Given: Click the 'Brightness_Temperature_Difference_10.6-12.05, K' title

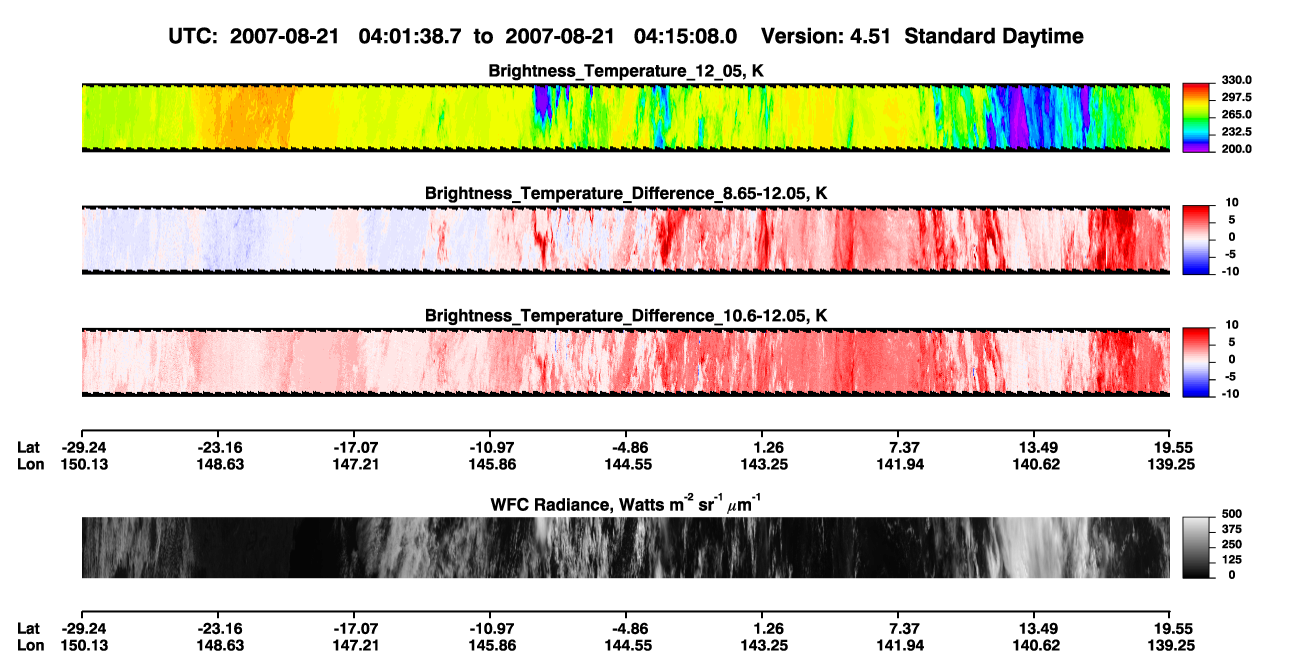Looking at the screenshot, I should pos(626,316).
